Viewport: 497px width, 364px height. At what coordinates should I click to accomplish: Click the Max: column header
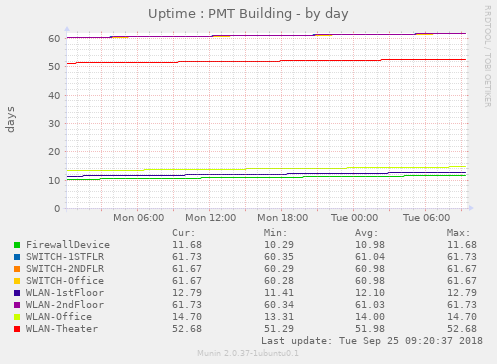[458, 233]
